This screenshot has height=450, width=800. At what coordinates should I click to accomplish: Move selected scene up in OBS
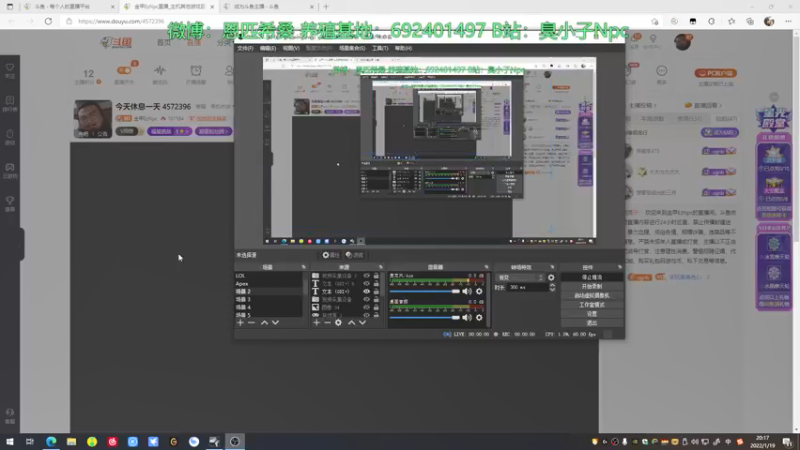[264, 322]
